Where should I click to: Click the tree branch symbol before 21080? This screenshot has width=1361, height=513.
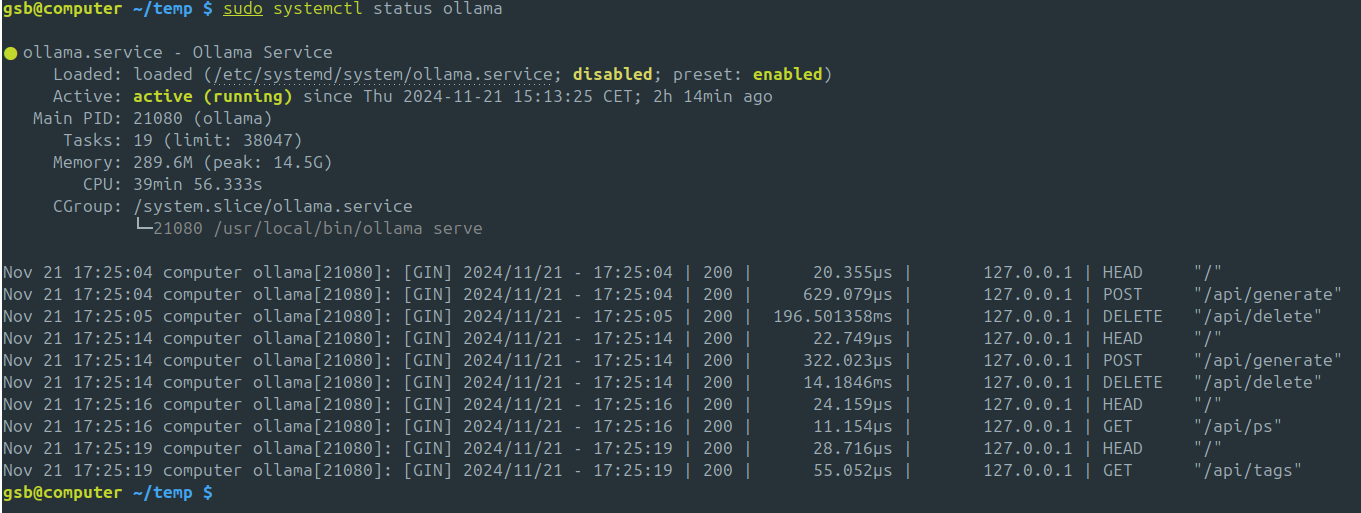142,228
